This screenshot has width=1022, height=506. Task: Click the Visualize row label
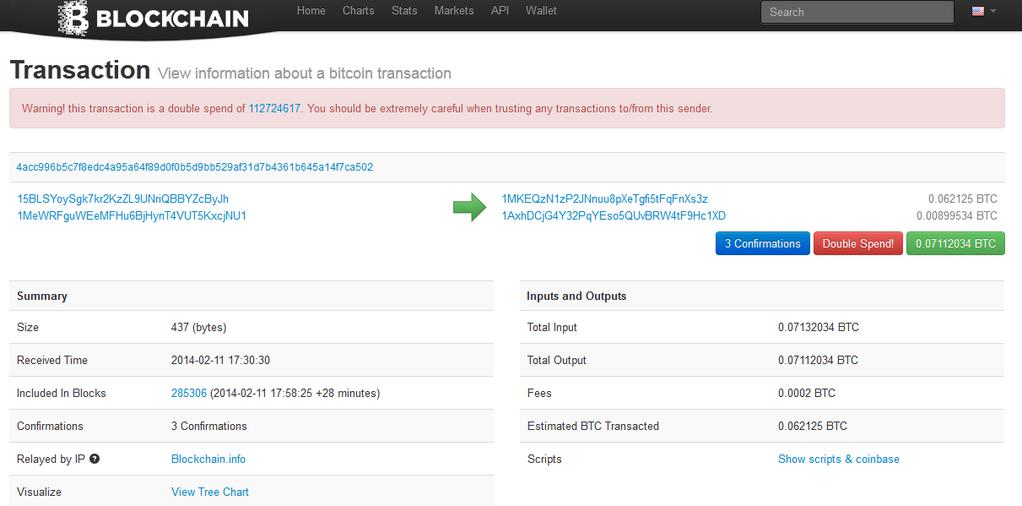tap(39, 492)
